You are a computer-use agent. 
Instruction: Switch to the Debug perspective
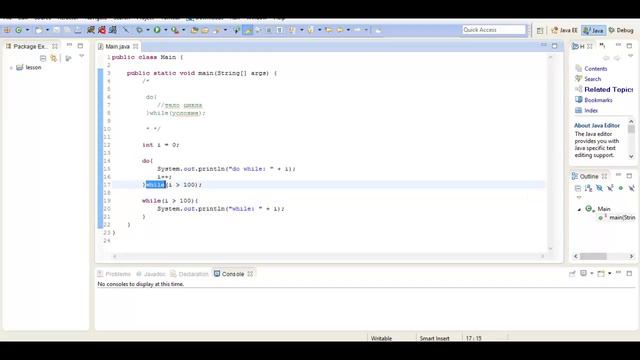click(x=621, y=30)
